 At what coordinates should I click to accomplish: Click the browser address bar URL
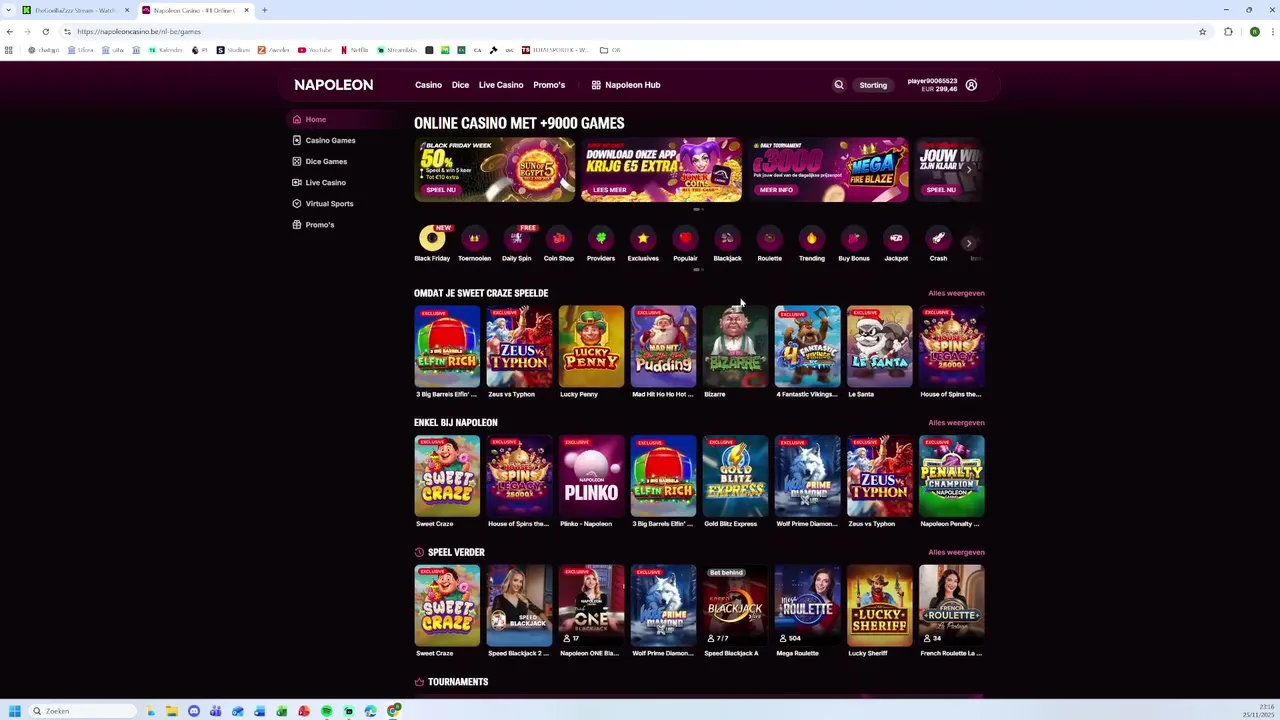(139, 32)
